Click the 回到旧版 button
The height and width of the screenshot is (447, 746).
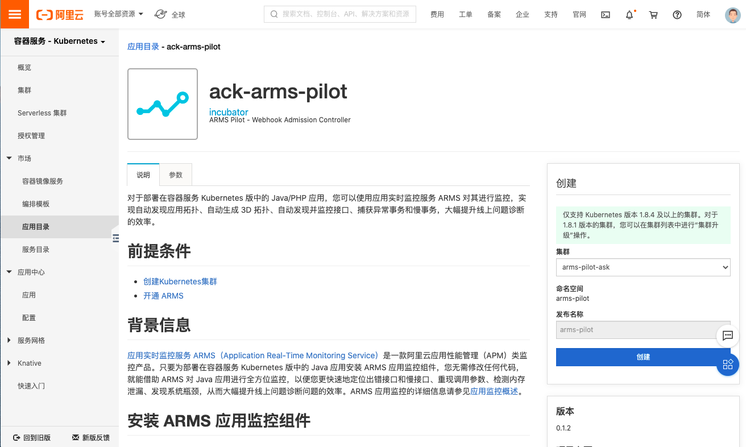point(32,437)
